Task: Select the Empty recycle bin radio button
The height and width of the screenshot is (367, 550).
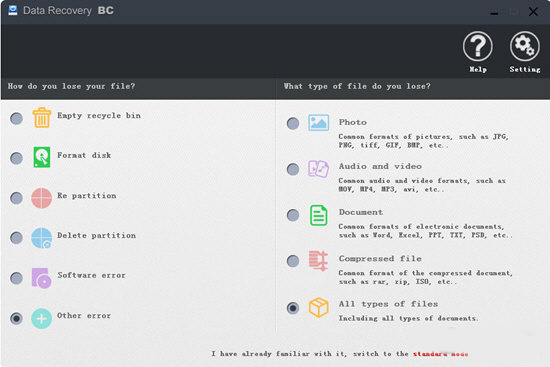Action: point(16,119)
